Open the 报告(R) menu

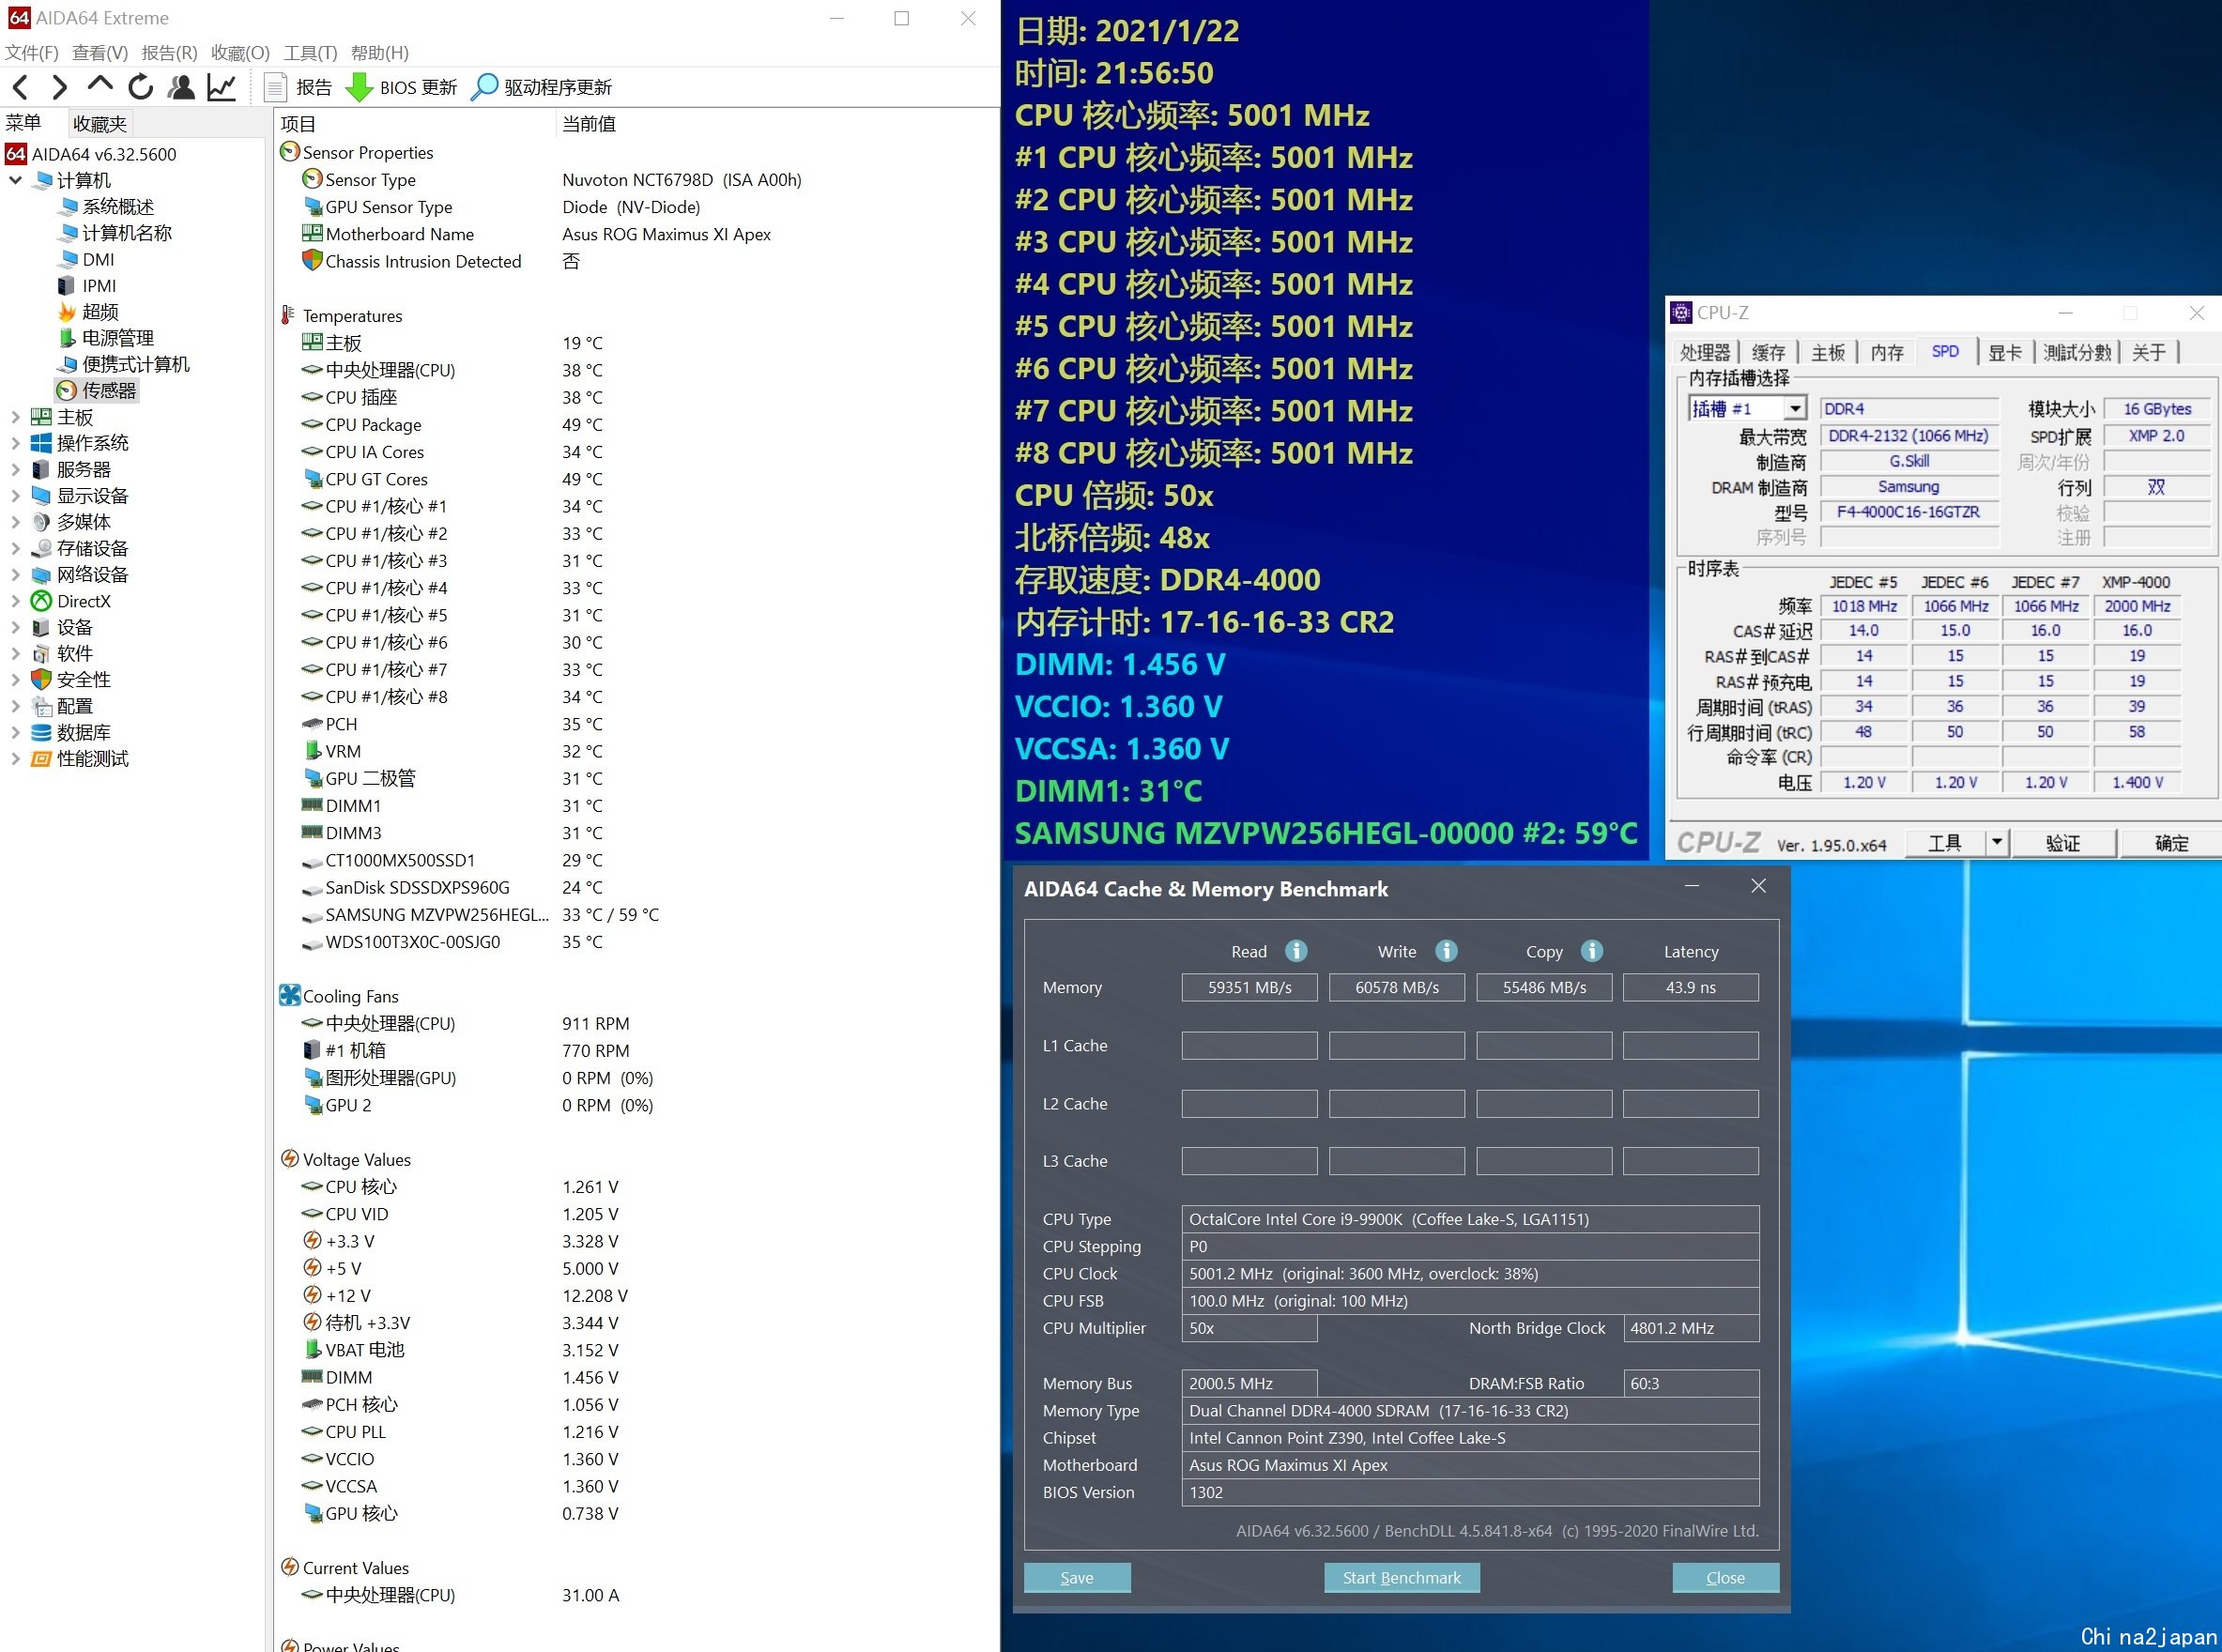coord(169,53)
